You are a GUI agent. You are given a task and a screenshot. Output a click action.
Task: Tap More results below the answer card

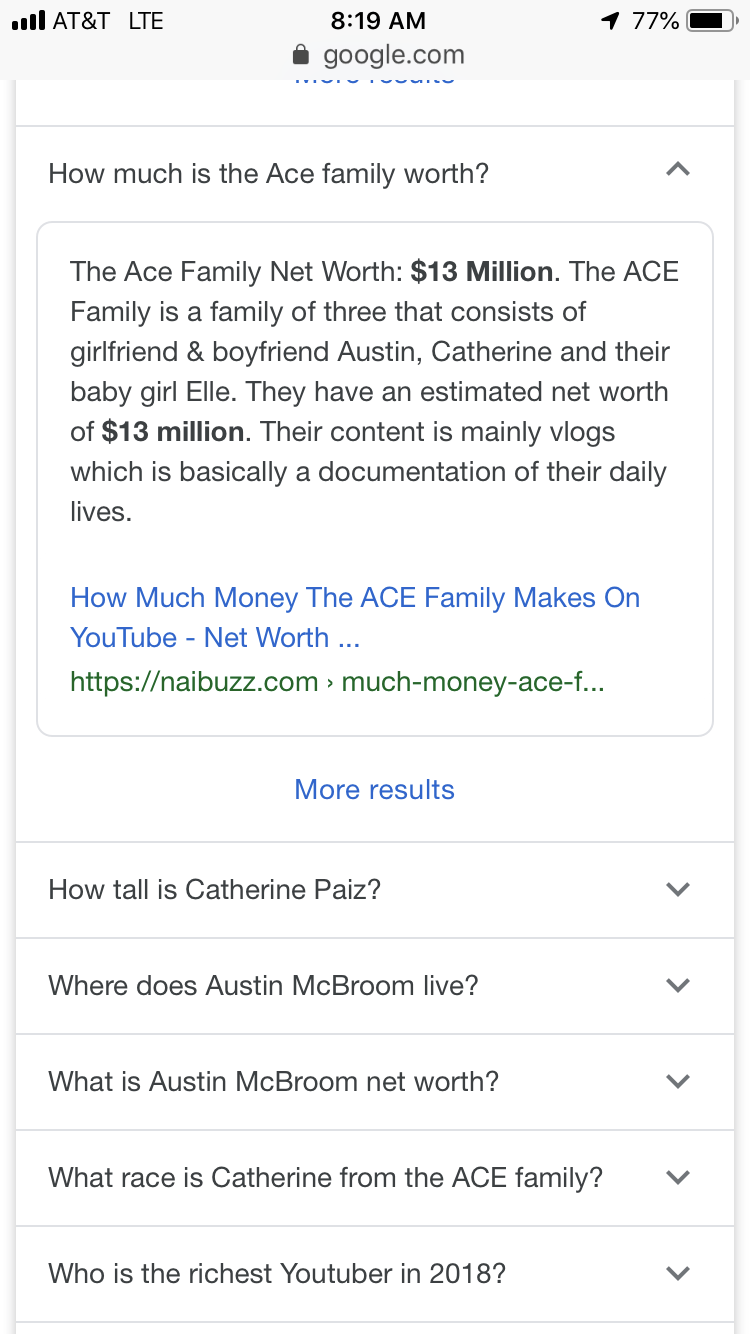pyautogui.click(x=375, y=790)
